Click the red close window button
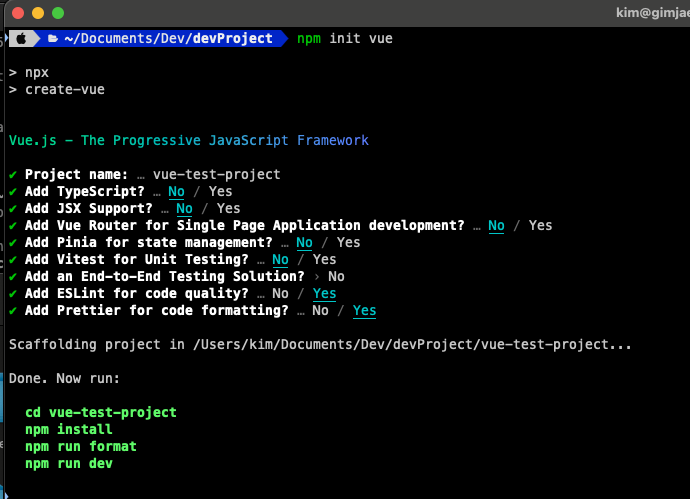The width and height of the screenshot is (690, 499). point(18,13)
